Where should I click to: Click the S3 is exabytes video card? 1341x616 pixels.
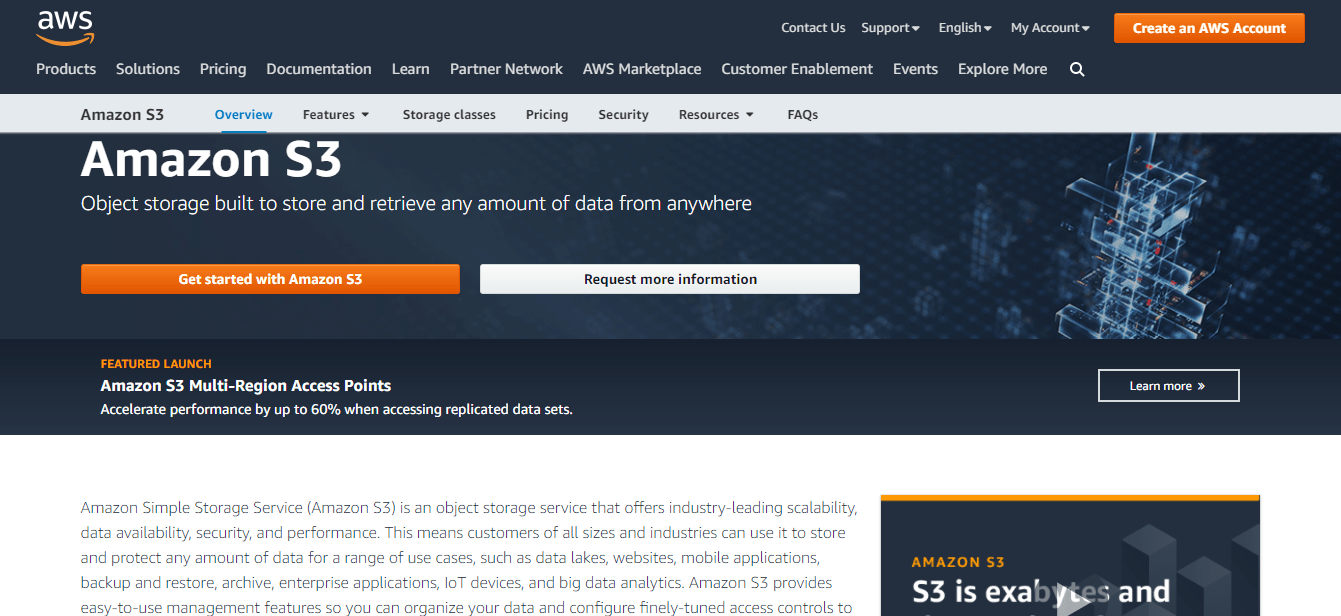coord(1070,556)
